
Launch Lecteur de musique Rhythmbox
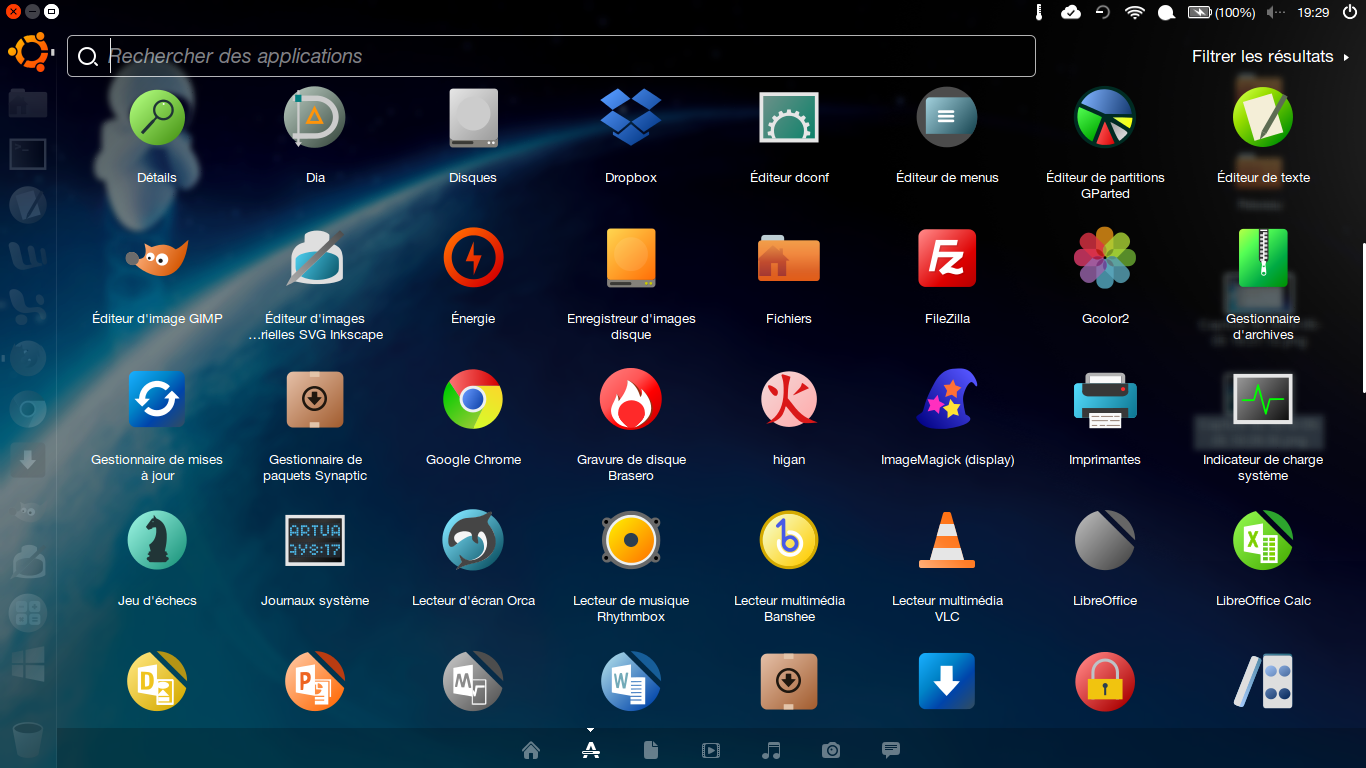[x=630, y=540]
